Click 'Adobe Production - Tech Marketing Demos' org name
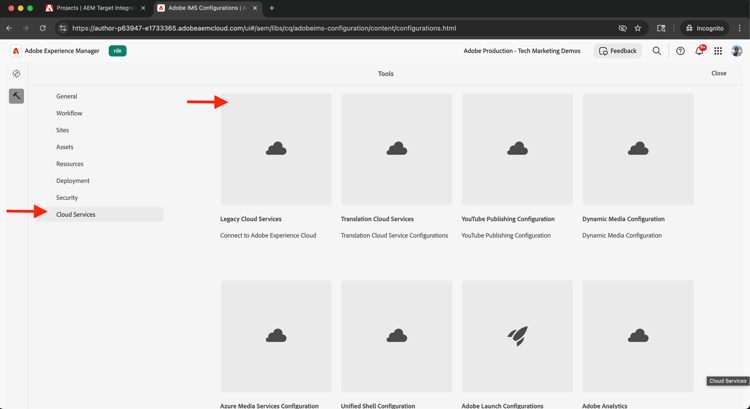 tap(522, 51)
